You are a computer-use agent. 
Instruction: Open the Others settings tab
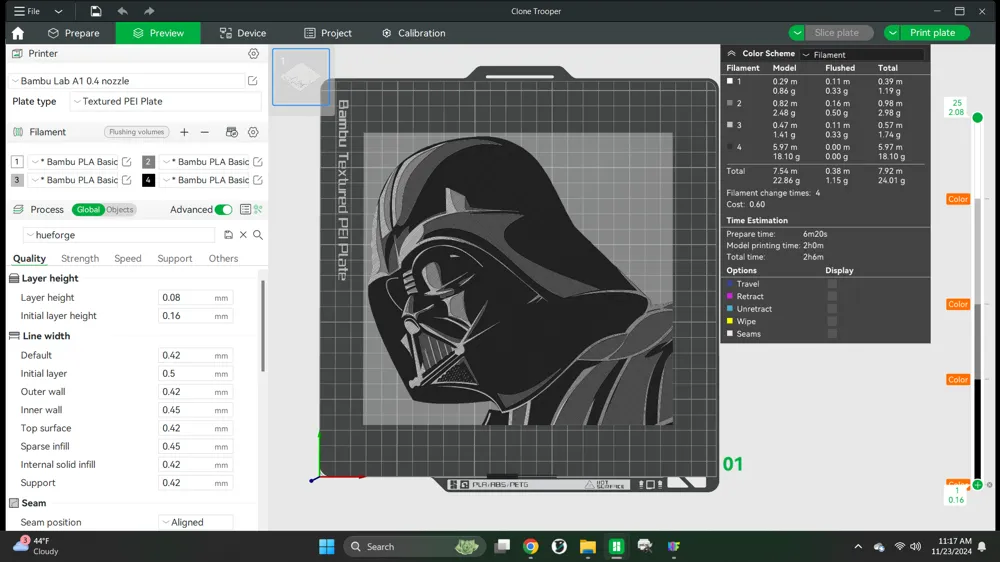tap(223, 258)
